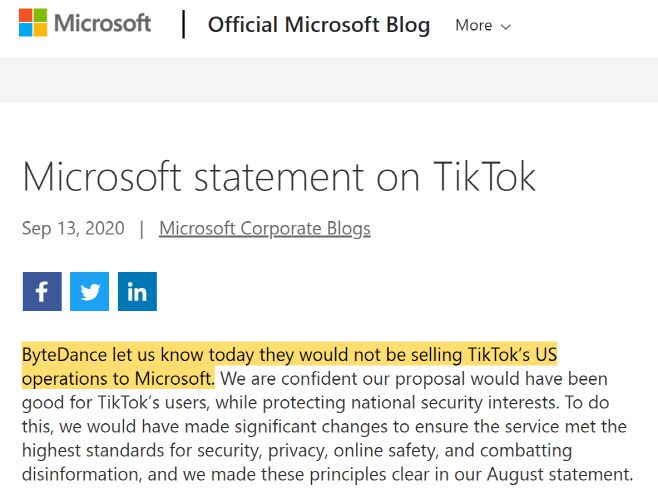Click the Microsoft four-square logo
Screen dimensions: 658x488
coord(33,24)
